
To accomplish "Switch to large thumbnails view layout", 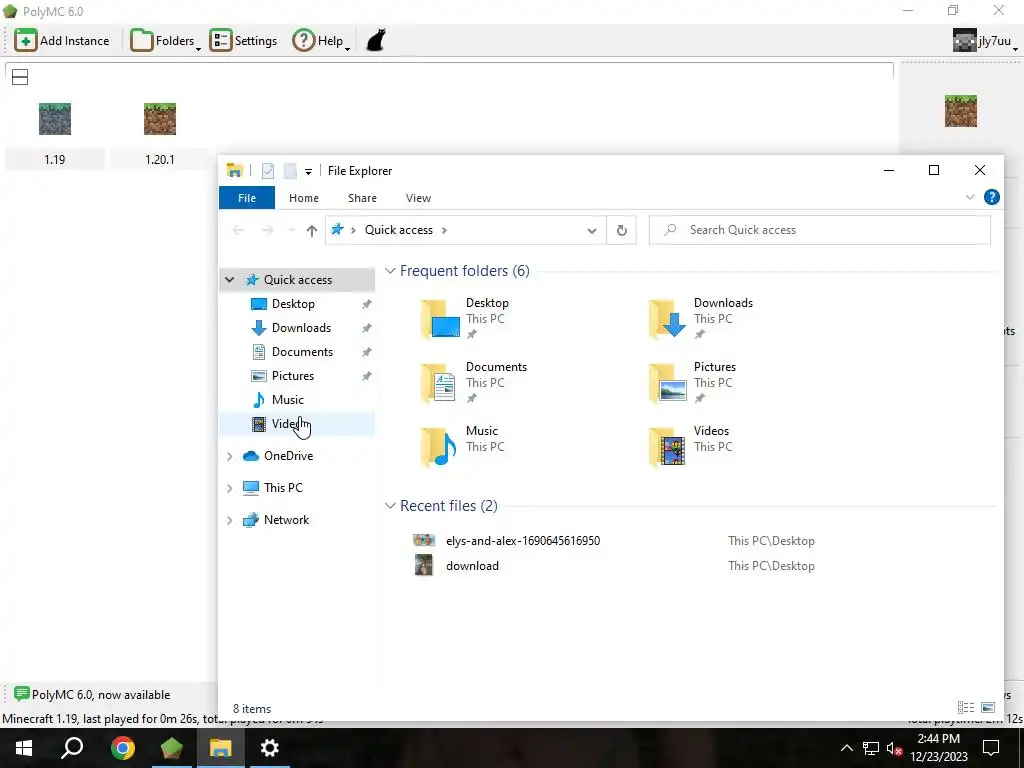I will point(987,707).
